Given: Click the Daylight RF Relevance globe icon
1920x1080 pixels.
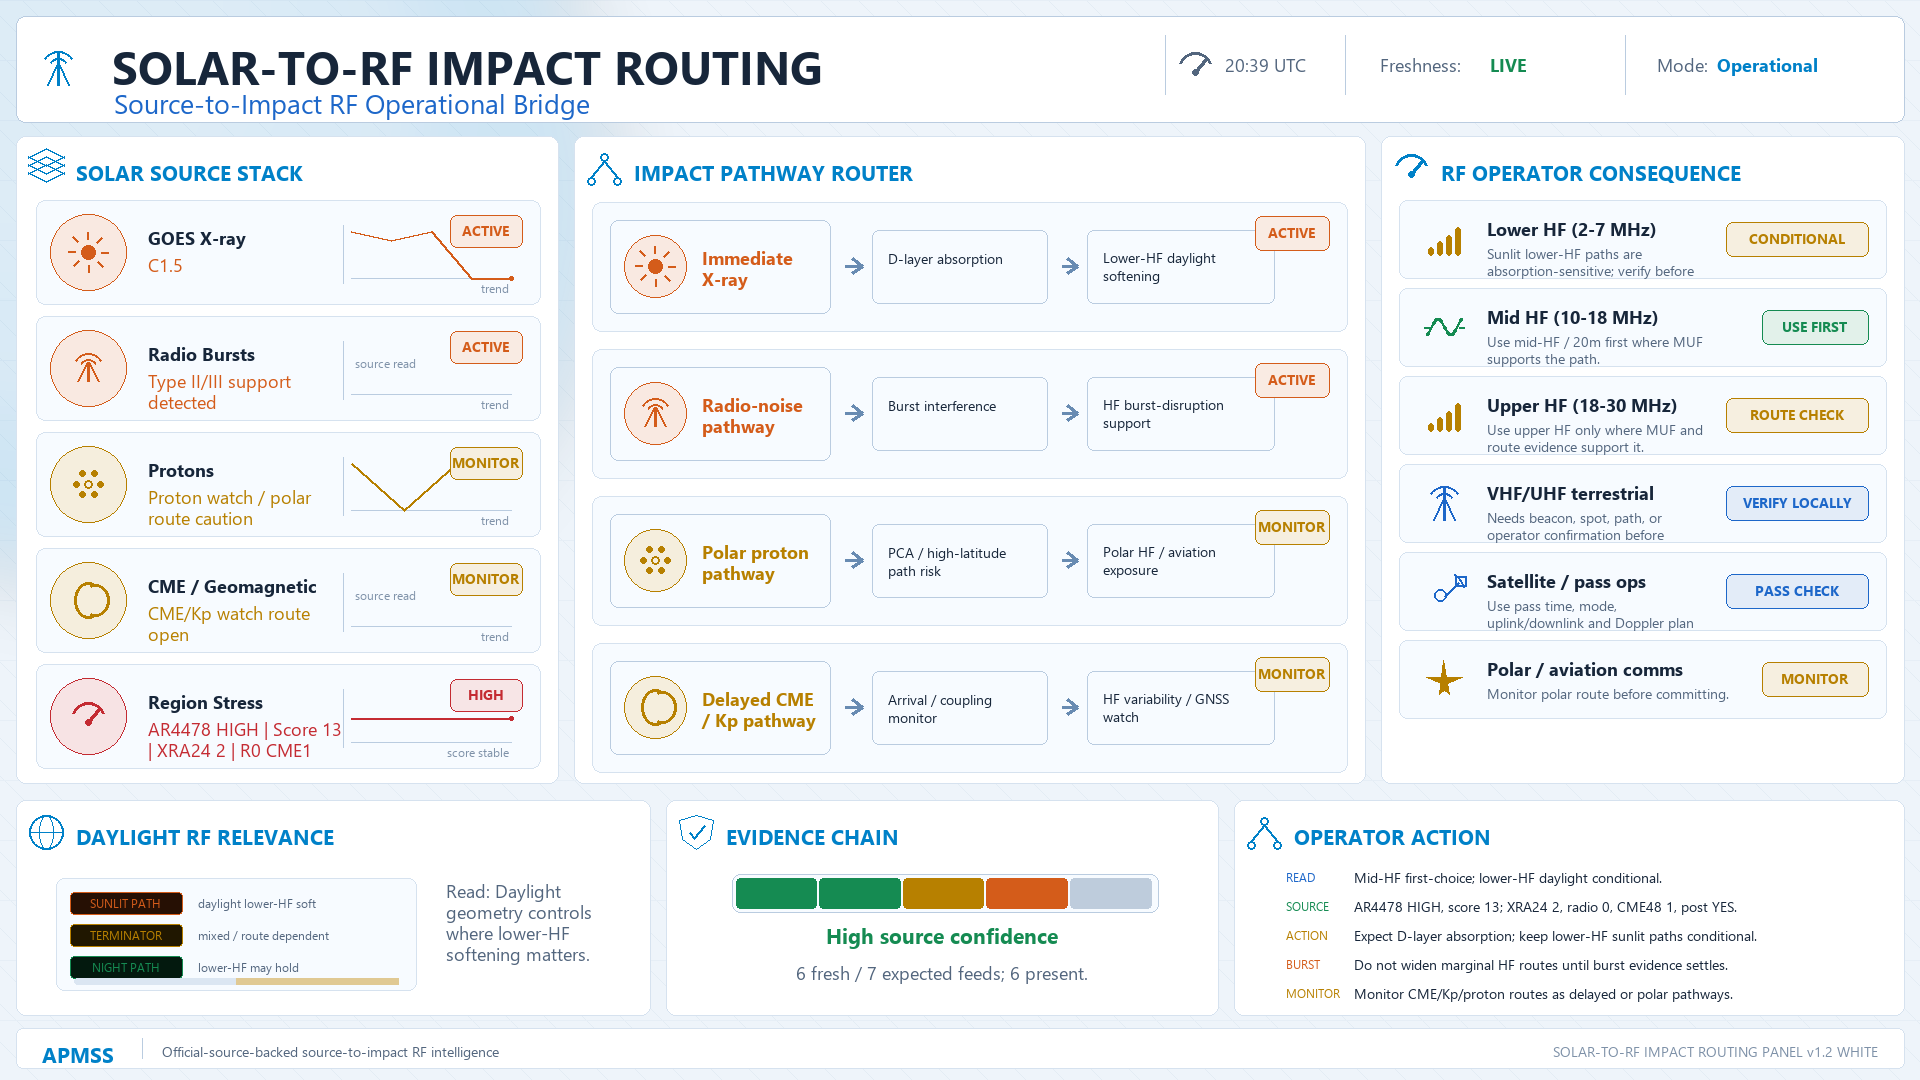Looking at the screenshot, I should click(x=46, y=833).
